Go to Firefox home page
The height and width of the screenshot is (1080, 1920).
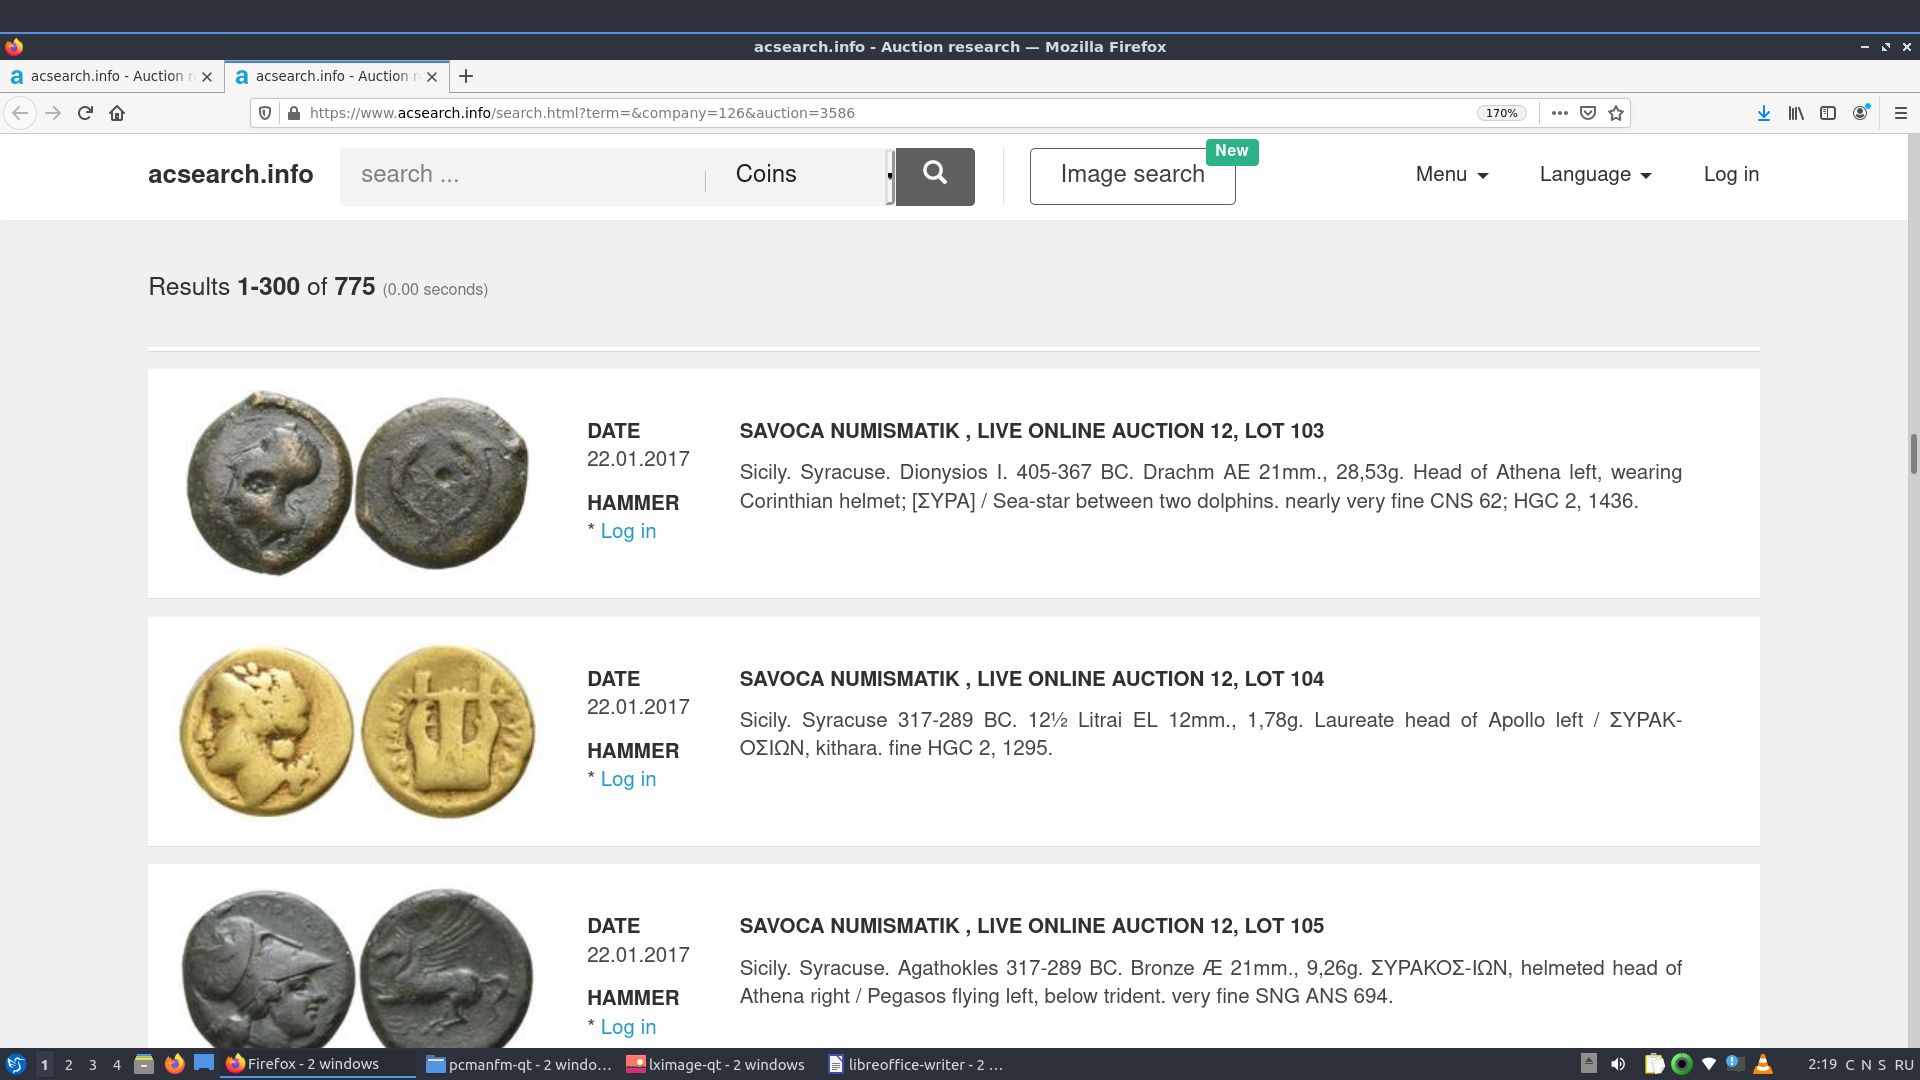click(x=117, y=113)
